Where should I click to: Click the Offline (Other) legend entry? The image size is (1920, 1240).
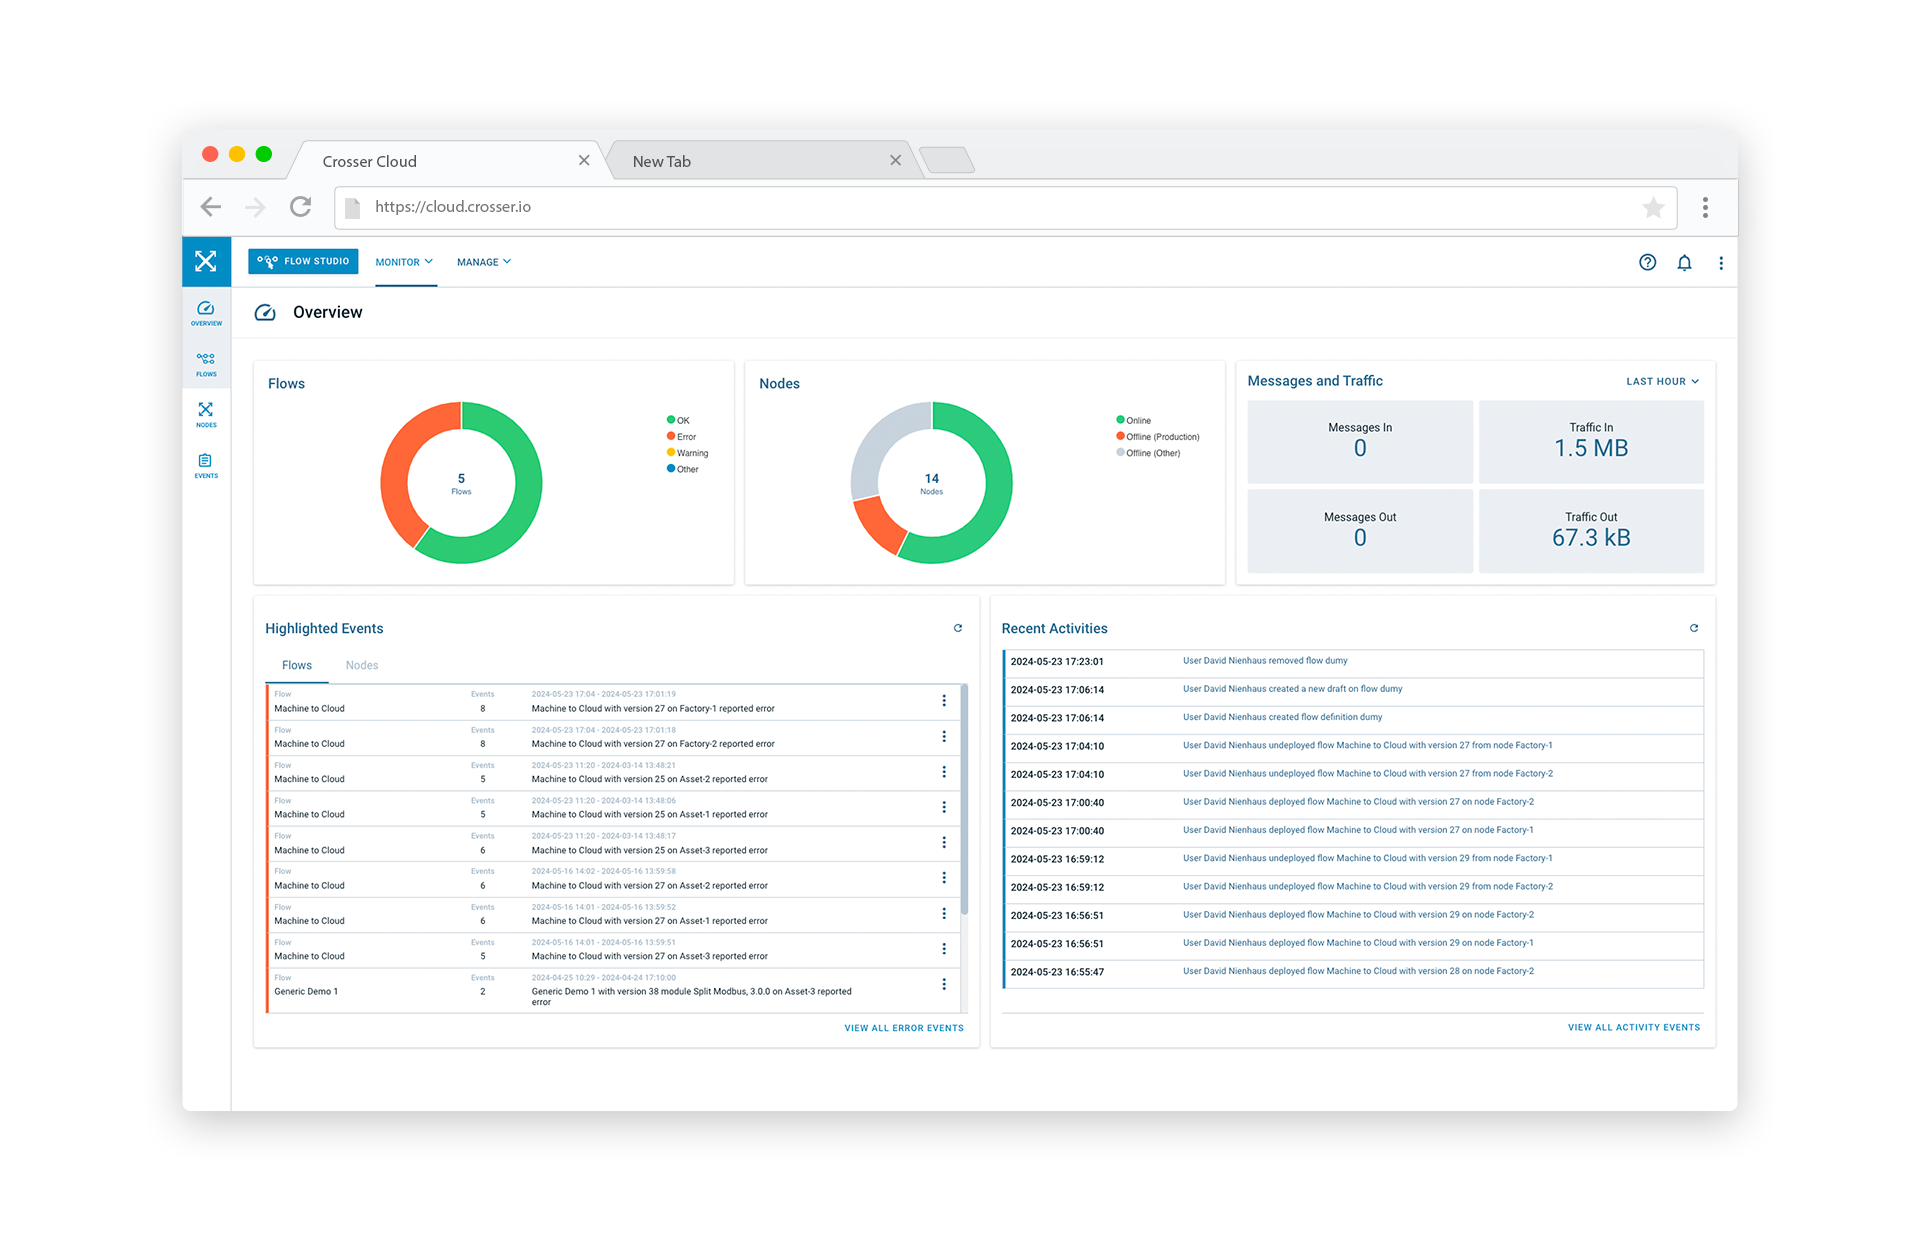click(1149, 453)
